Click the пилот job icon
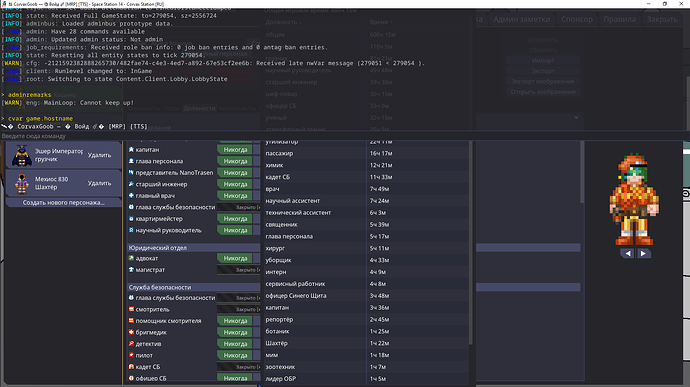 (x=131, y=355)
